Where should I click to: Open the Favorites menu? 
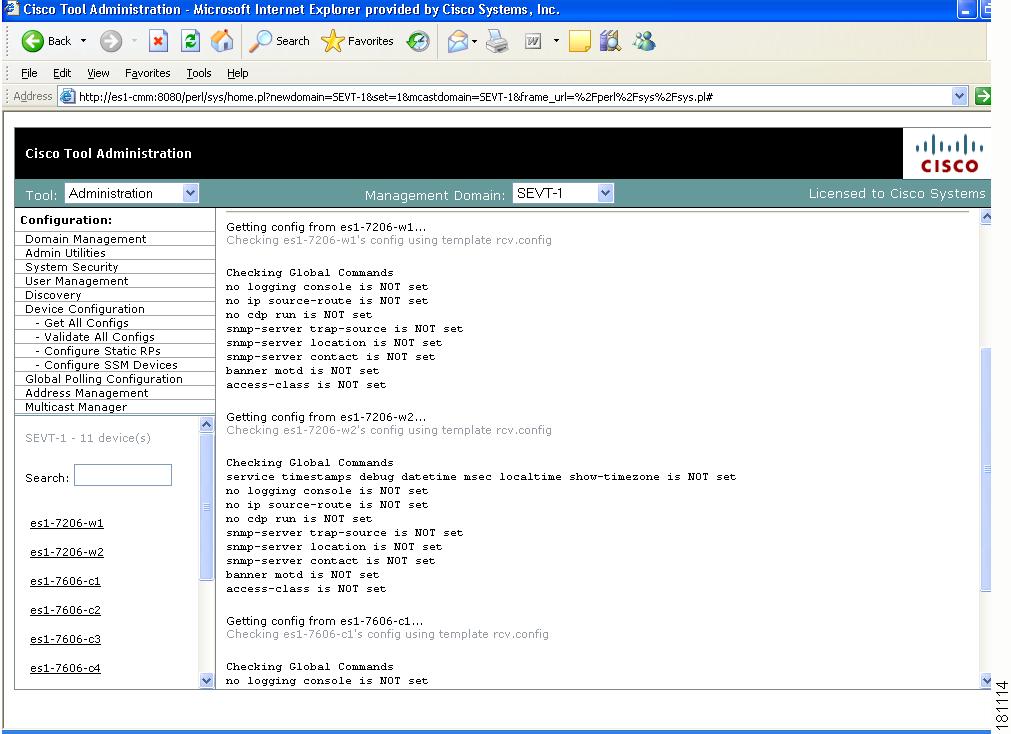148,73
